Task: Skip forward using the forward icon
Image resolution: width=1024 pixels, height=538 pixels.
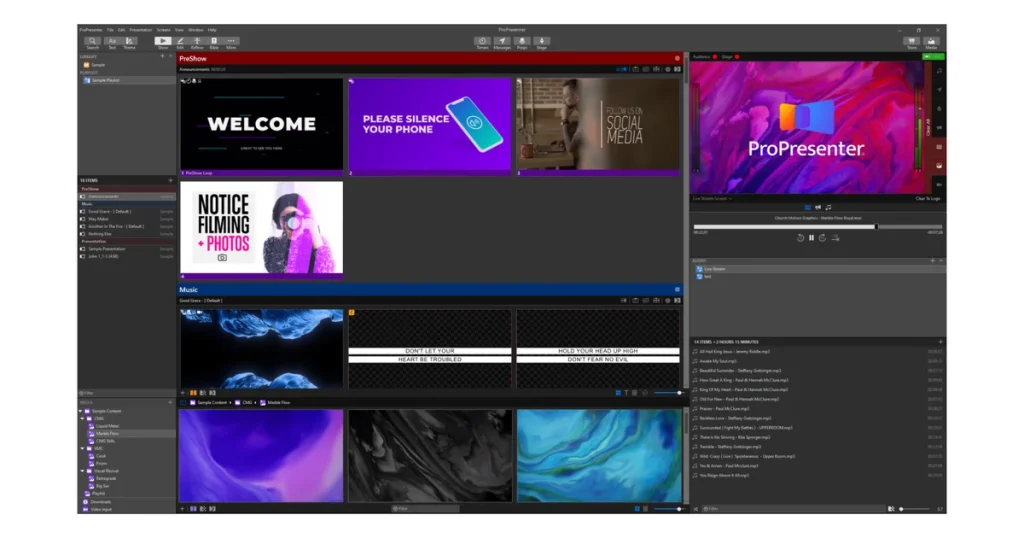Action: (x=822, y=238)
